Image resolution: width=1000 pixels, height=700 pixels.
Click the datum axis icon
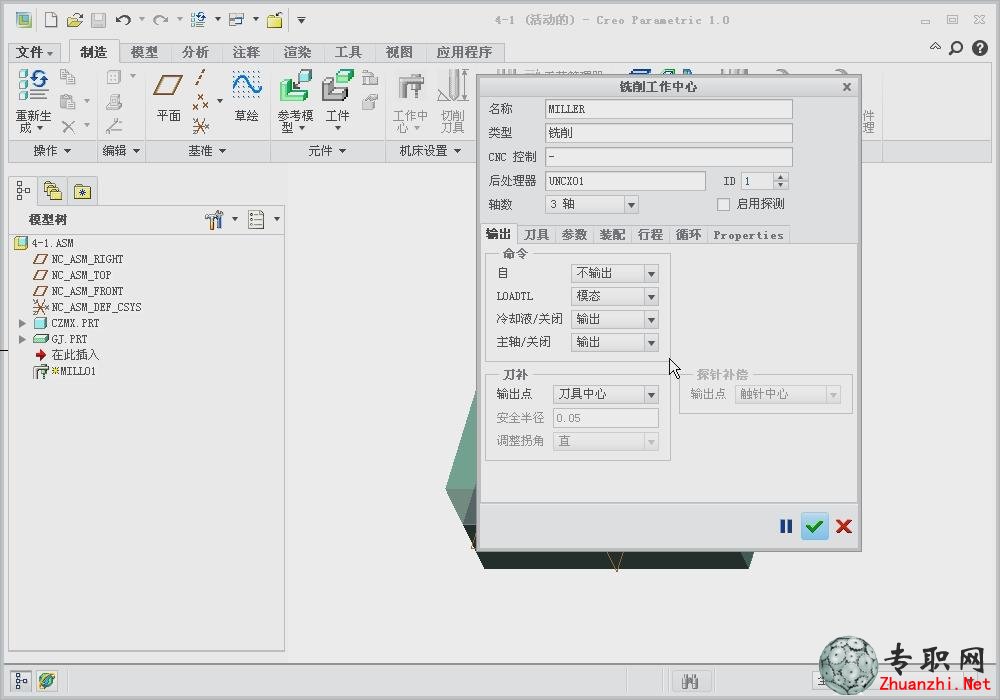[200, 78]
